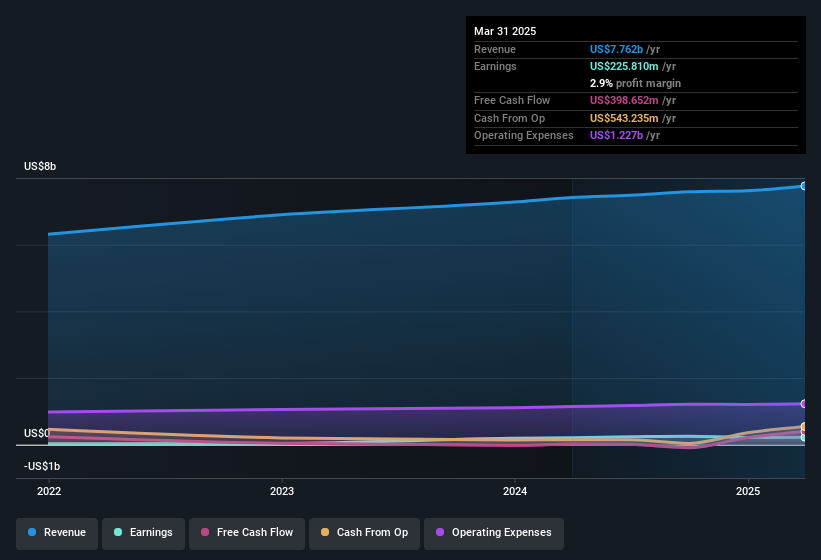
Task: Toggle the Cash From Op legend button
Action: (x=364, y=533)
